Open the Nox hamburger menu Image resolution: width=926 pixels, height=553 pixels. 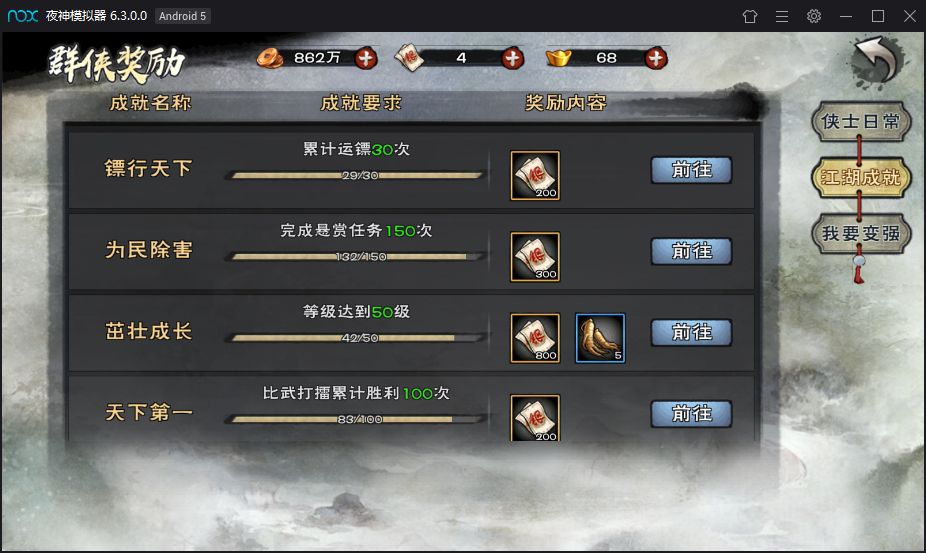pos(782,16)
